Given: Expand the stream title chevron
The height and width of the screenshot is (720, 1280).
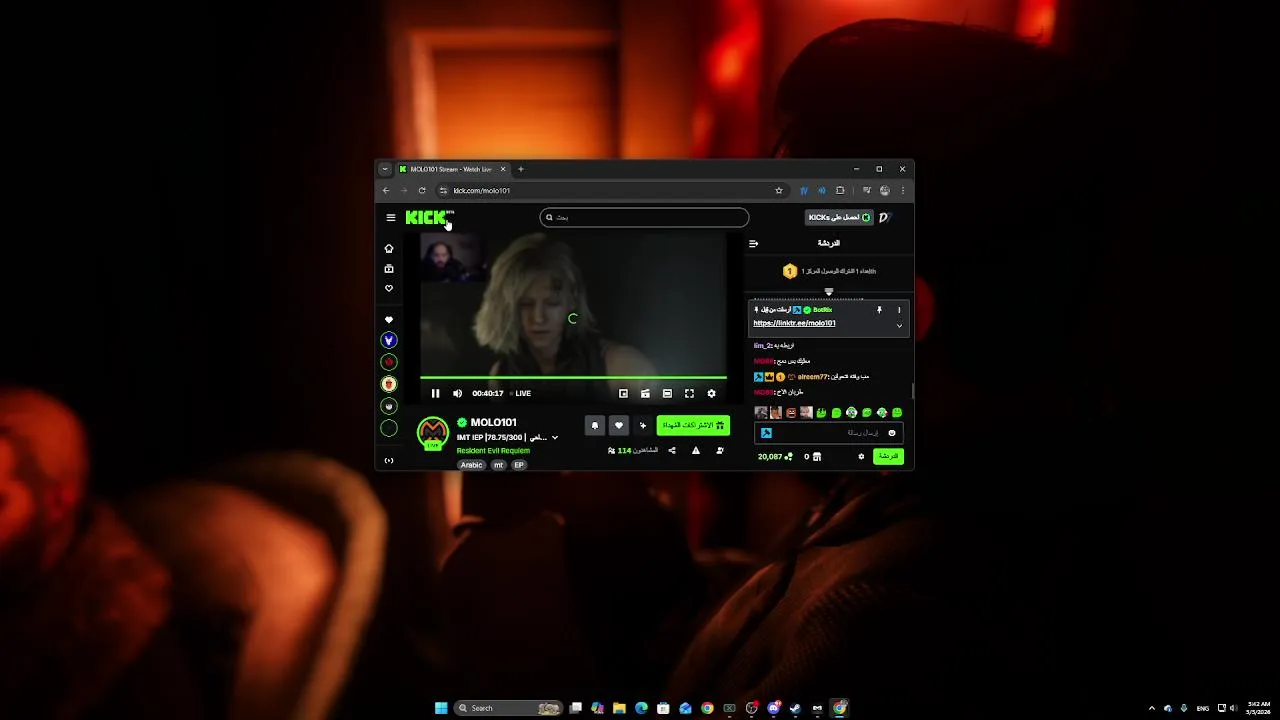Looking at the screenshot, I should click(x=555, y=437).
